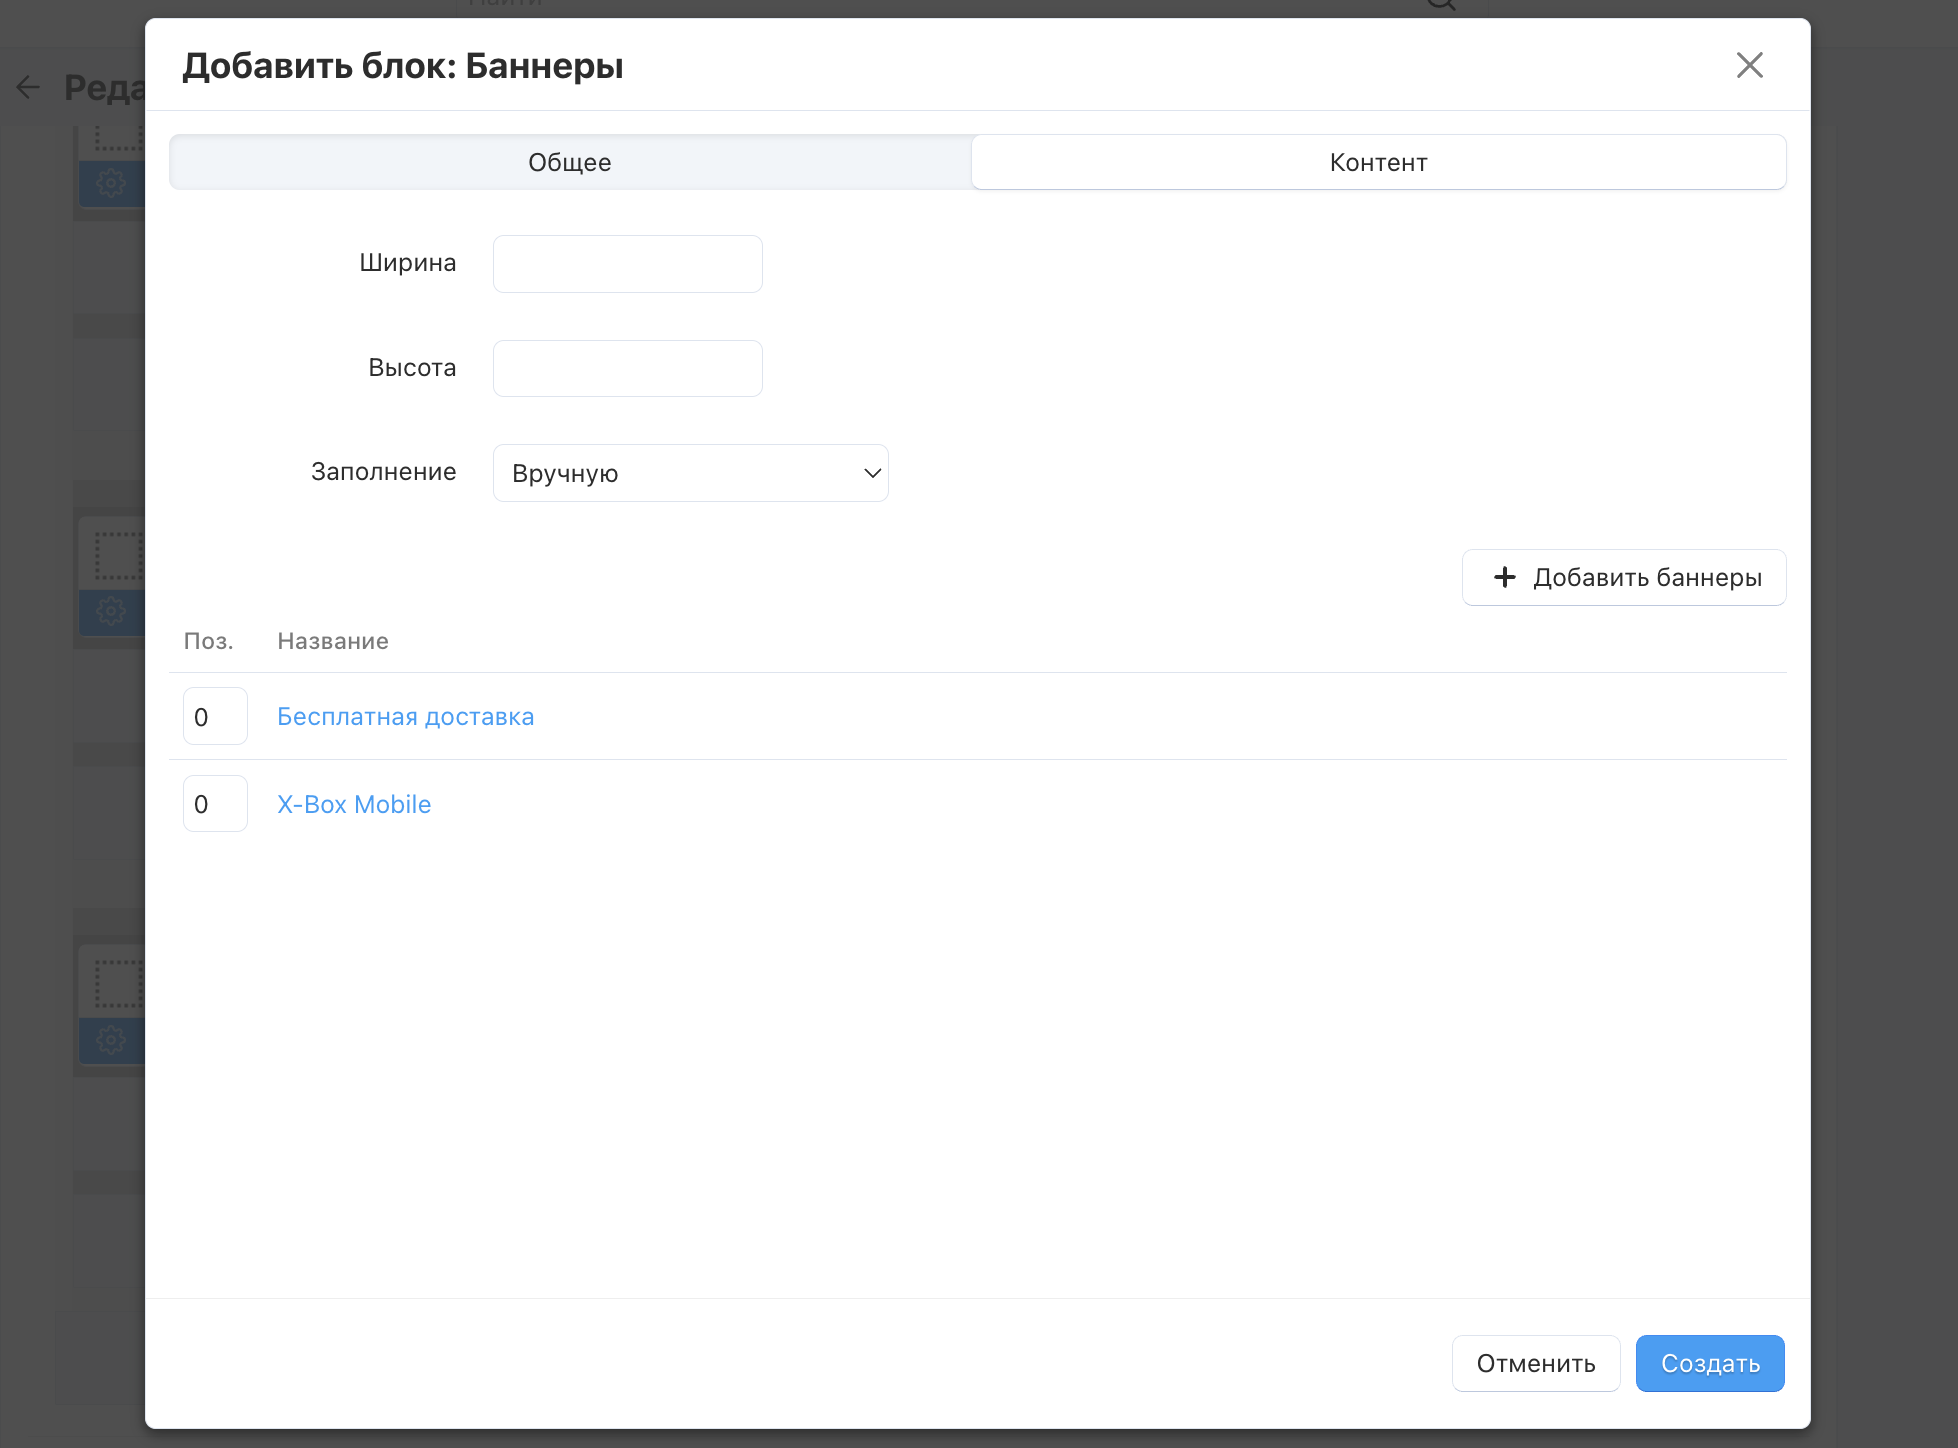
Task: Switch to the Общее tab
Action: 570,162
